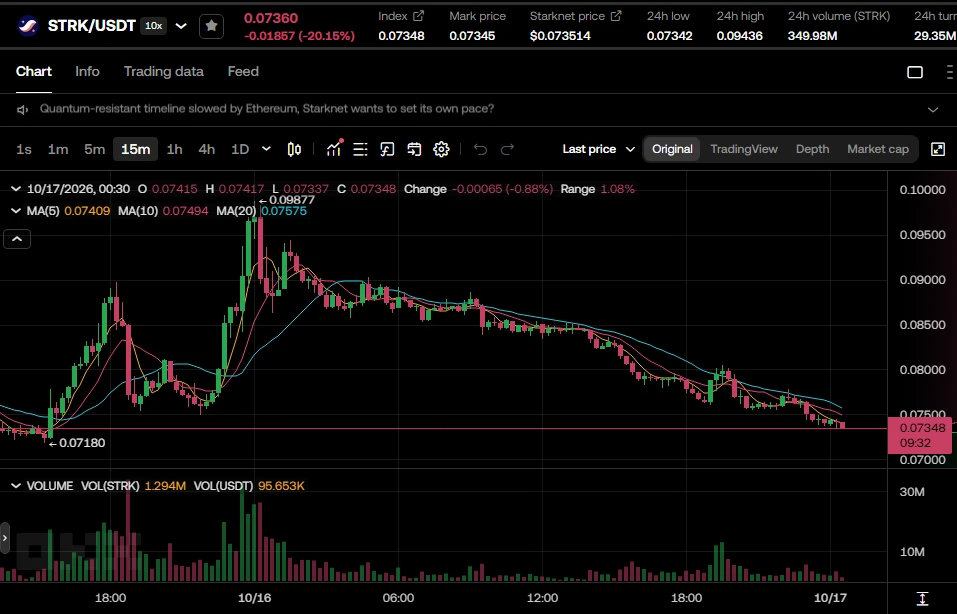Switch to the Info tab
The width and height of the screenshot is (957, 614).
click(x=87, y=71)
